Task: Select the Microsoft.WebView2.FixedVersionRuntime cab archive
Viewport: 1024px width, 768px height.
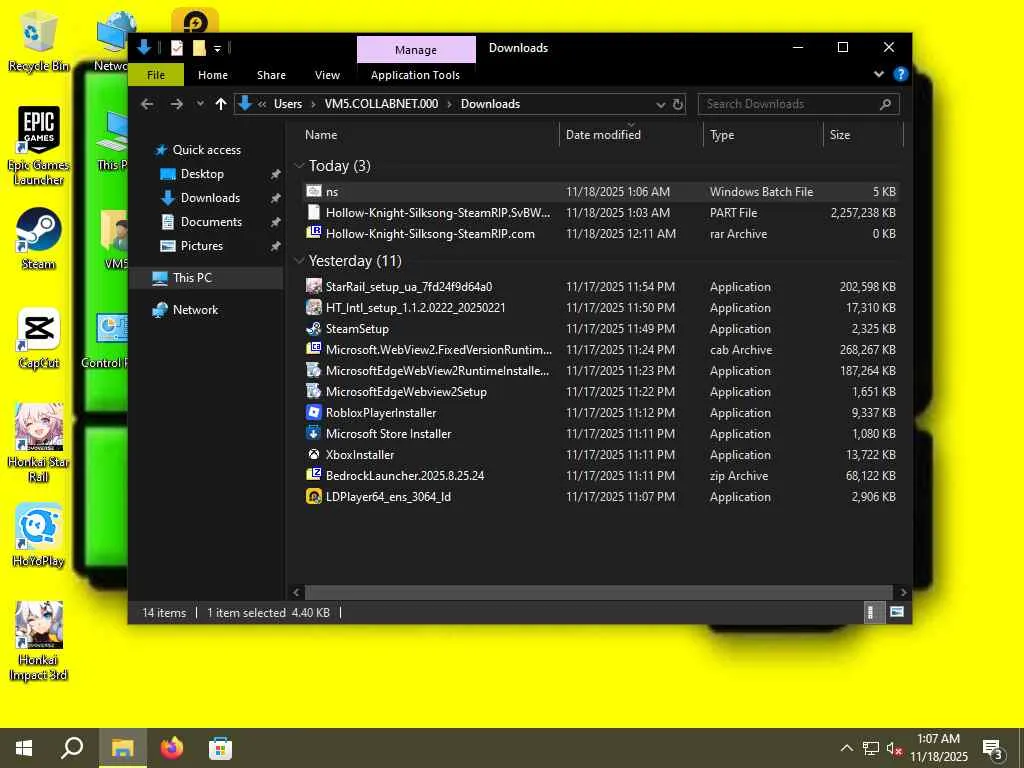Action: (x=600, y=349)
